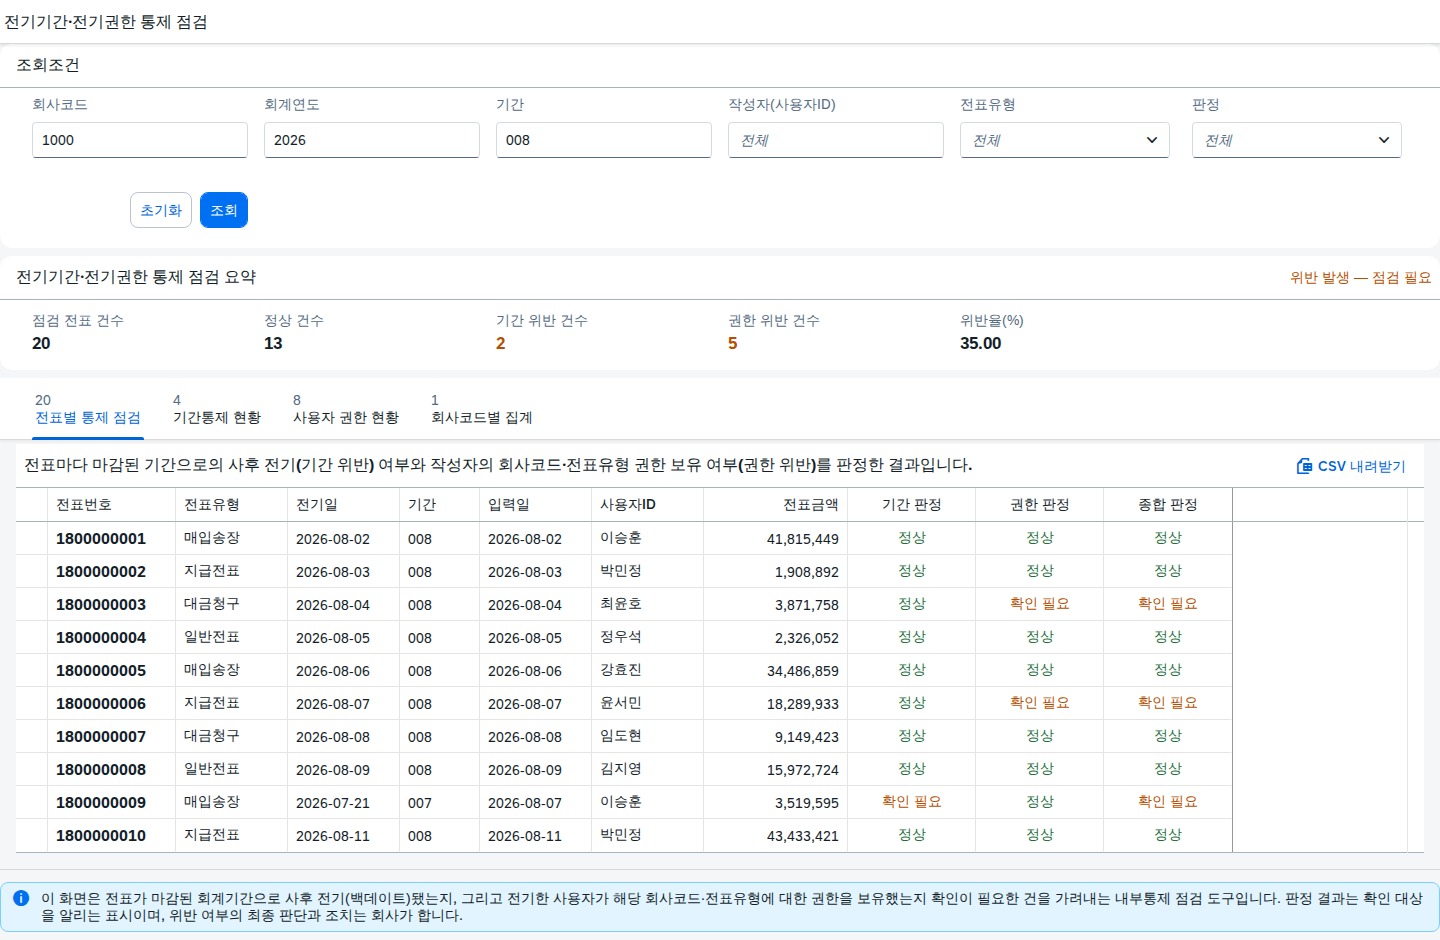Viewport: 1440px width, 940px height.
Task: Click 일반전표 in row 1800000004
Action: (x=212, y=637)
